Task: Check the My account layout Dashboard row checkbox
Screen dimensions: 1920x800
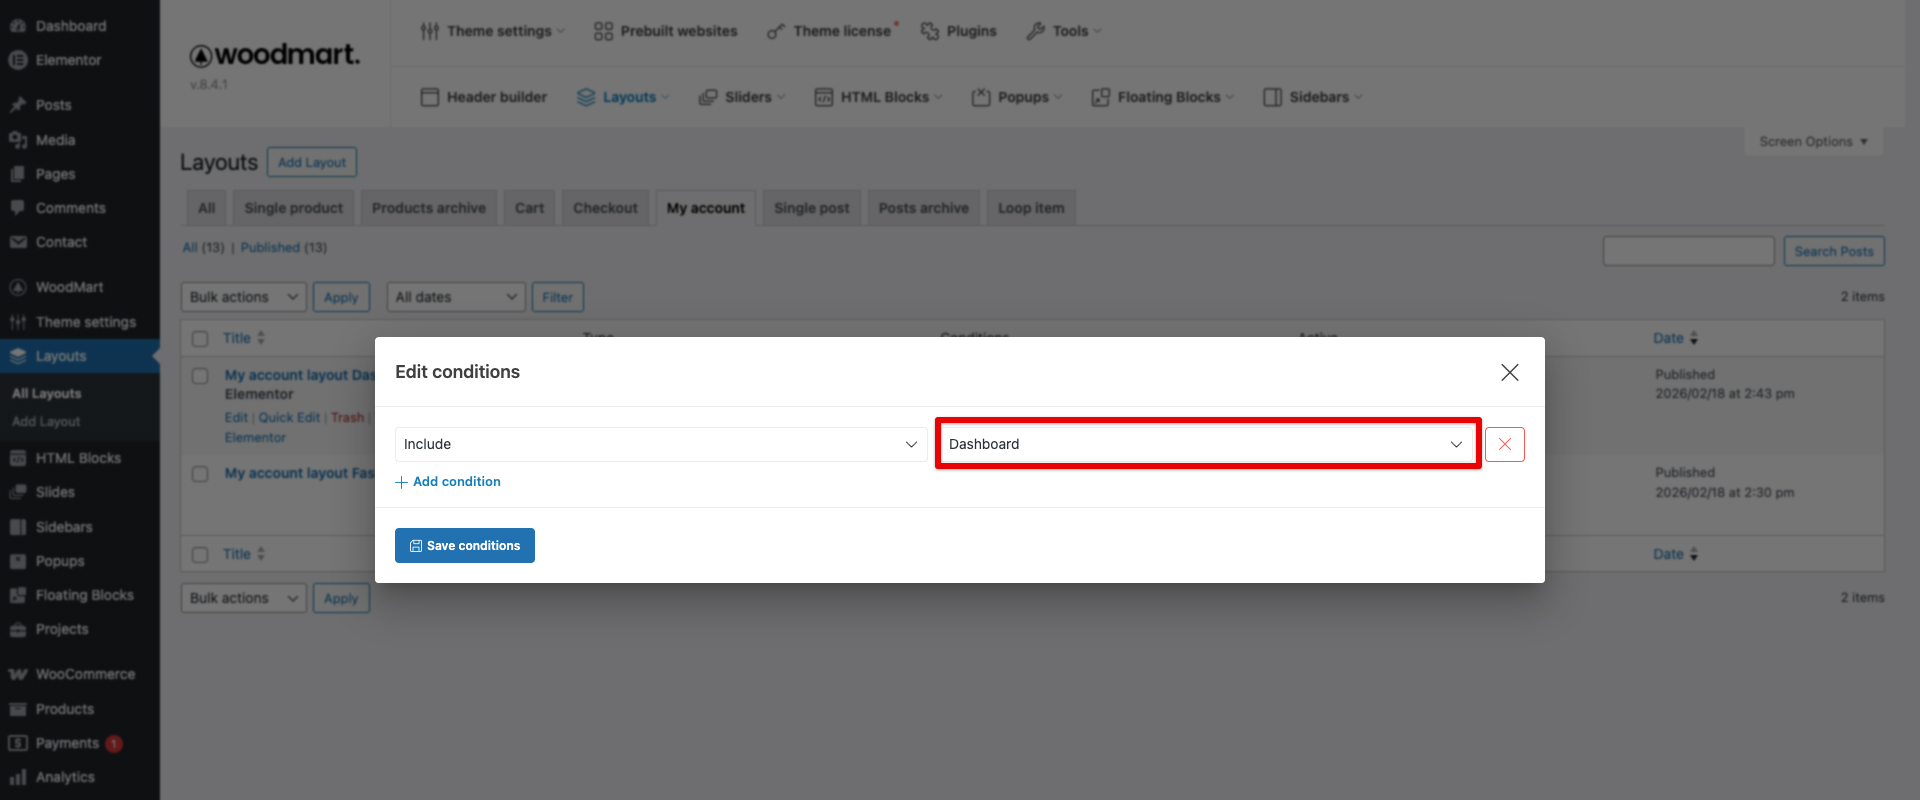Action: [x=200, y=376]
